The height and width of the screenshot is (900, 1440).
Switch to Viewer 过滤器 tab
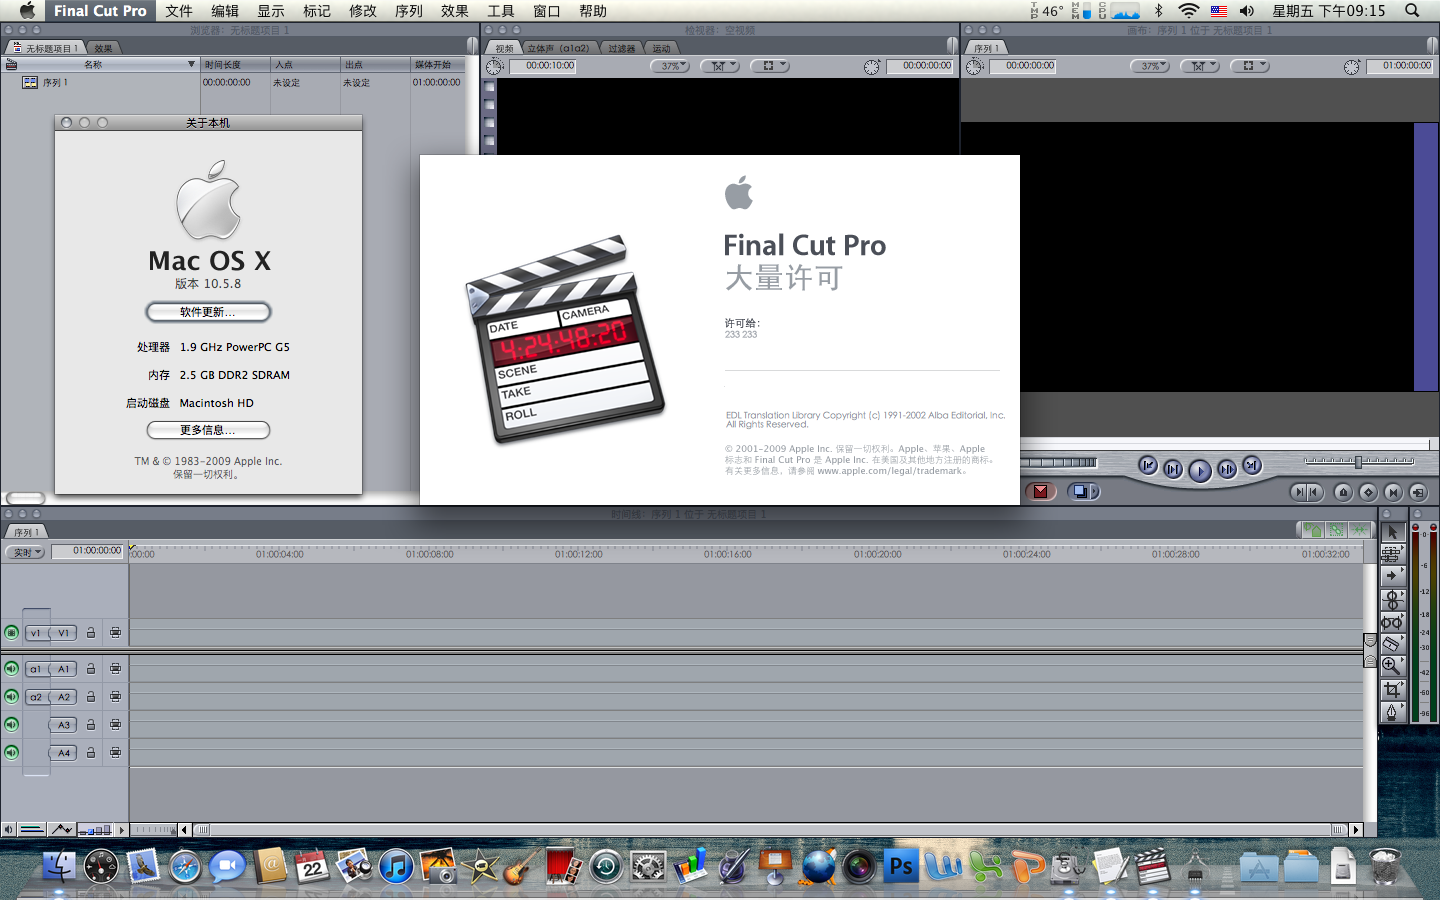[x=622, y=48]
